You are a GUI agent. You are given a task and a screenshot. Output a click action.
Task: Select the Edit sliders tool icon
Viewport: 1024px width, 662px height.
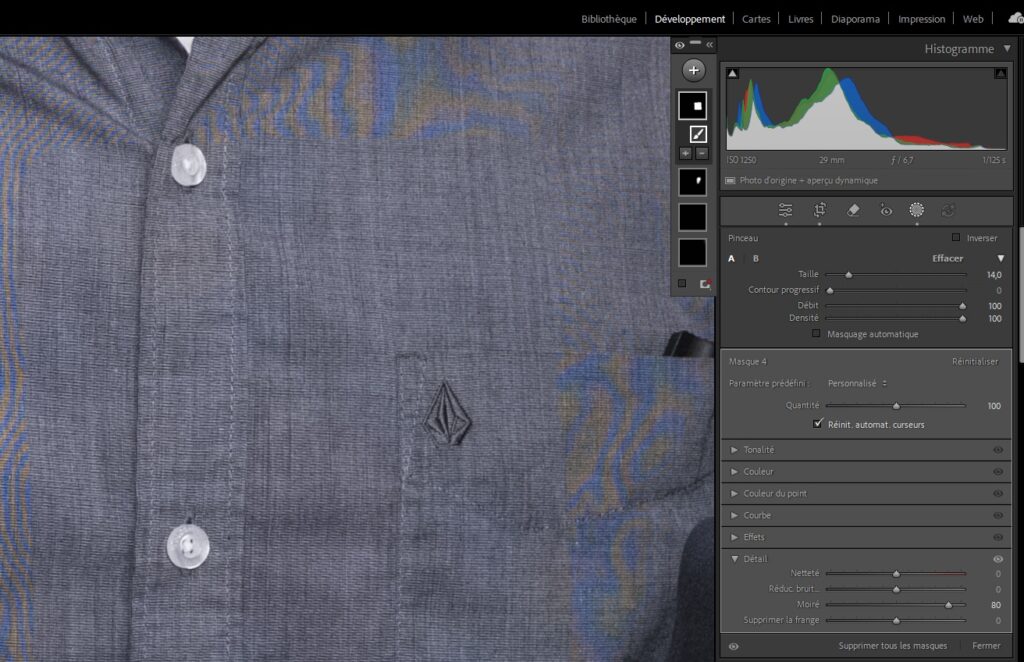786,210
